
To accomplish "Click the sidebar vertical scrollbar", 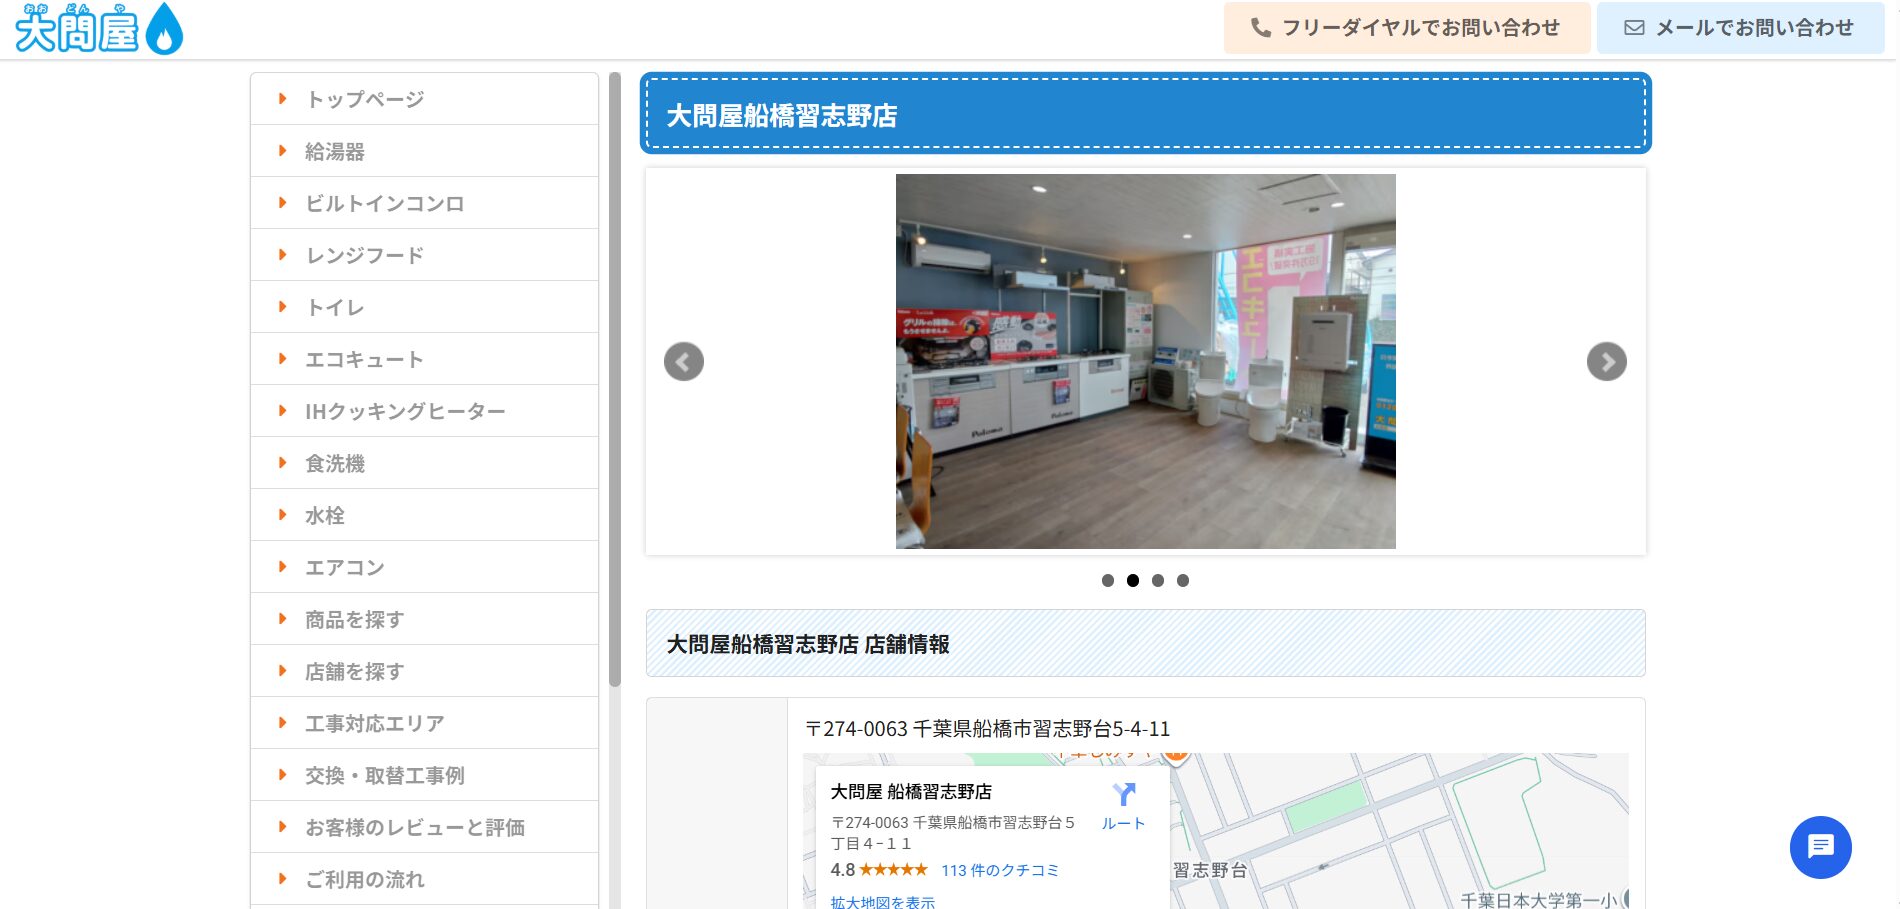I will tap(614, 380).
